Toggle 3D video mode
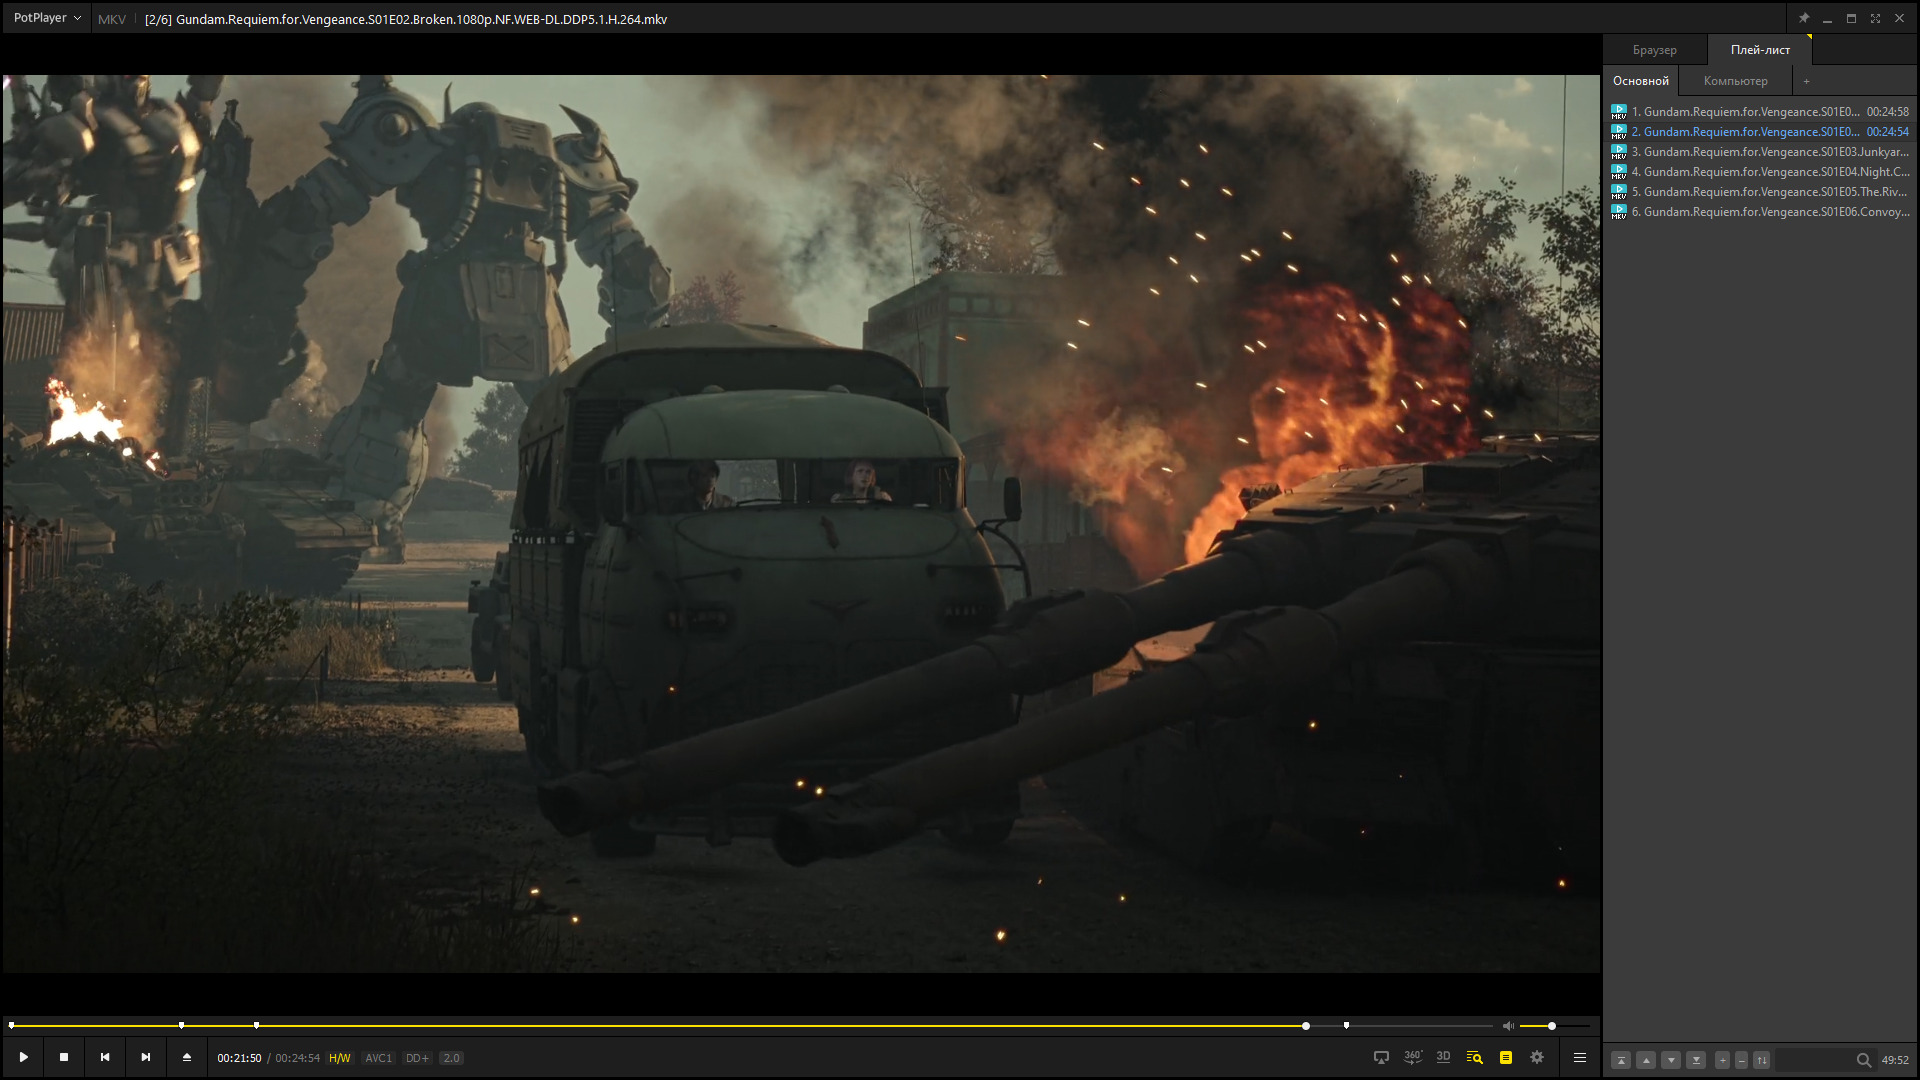The width and height of the screenshot is (1920, 1080). point(1443,1057)
